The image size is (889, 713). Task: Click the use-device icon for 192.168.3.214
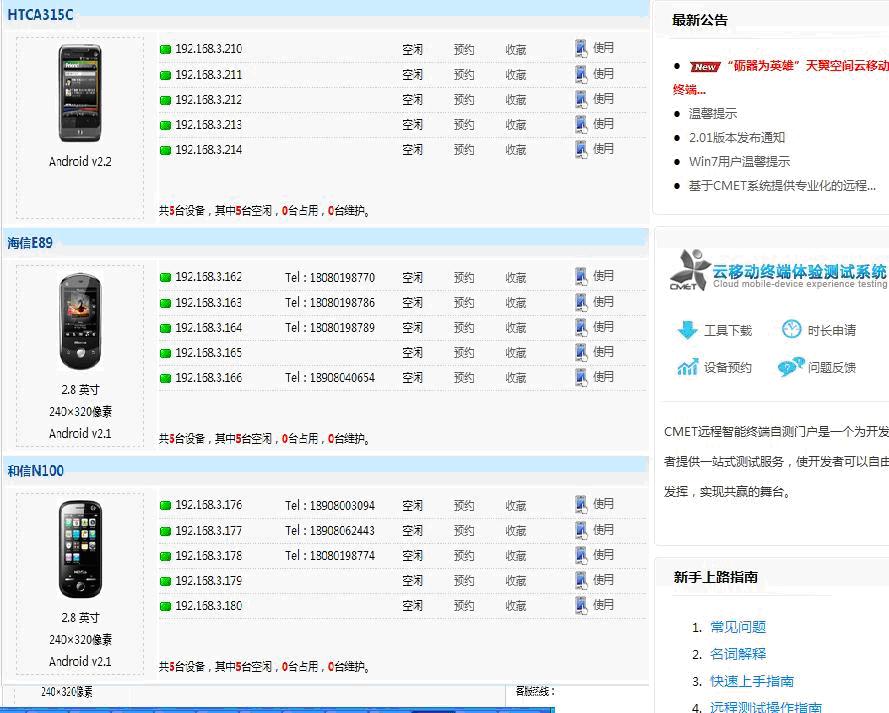click(x=581, y=149)
